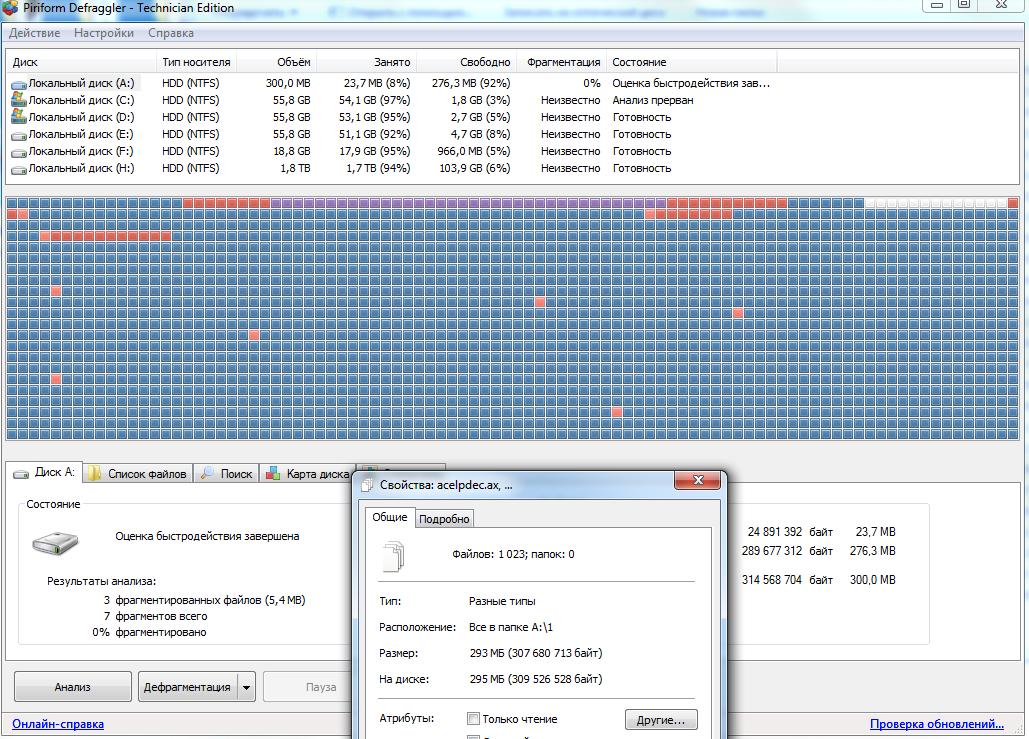Sort by Объём column header
Image resolution: width=1029 pixels, height=739 pixels.
click(x=276, y=62)
